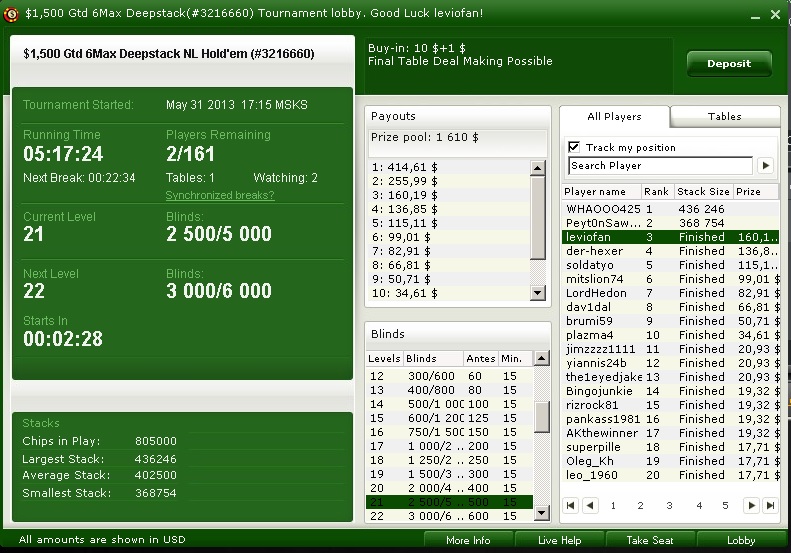Viewport: 791px width, 553px height.
Task: Open page 3 of the players list
Action: (x=669, y=506)
